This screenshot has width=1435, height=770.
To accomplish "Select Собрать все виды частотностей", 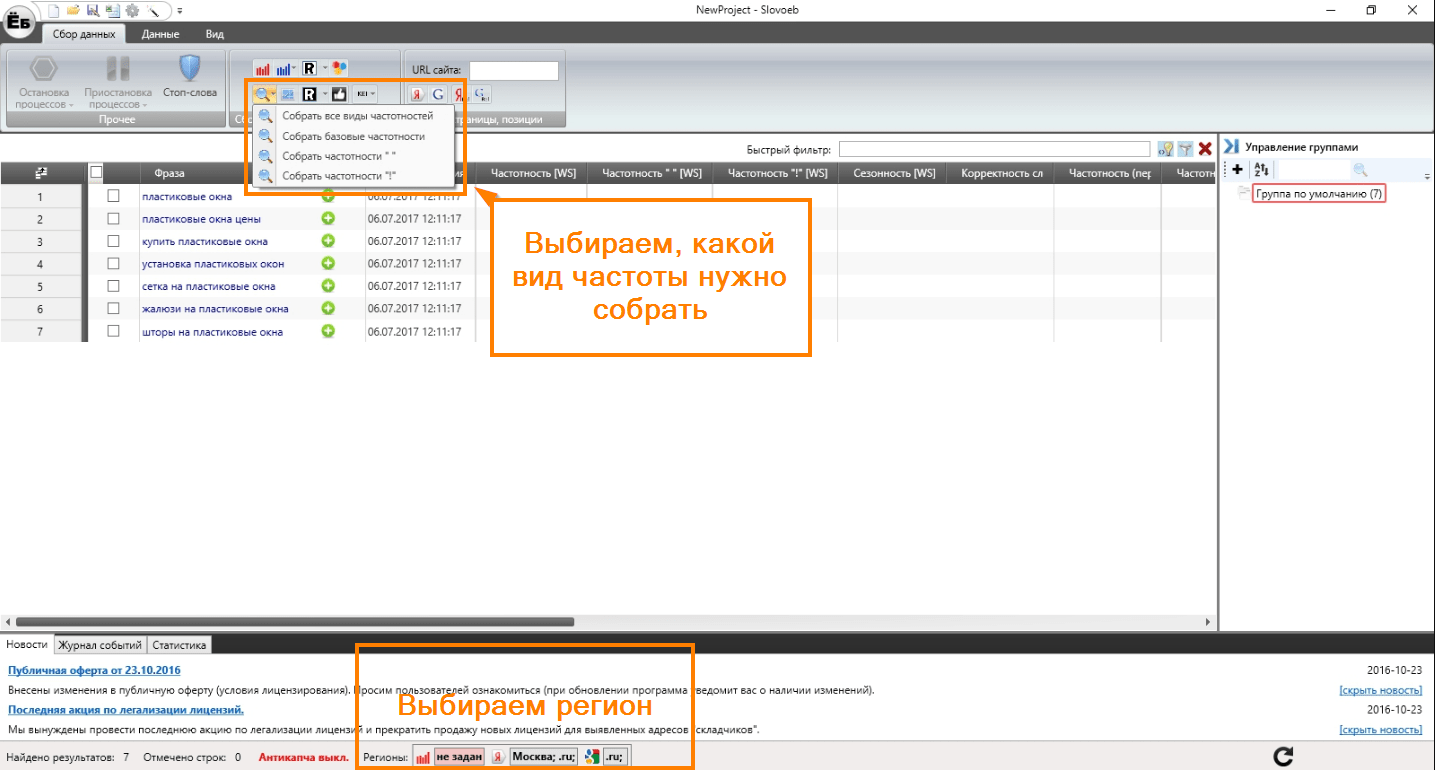I will 354,116.
